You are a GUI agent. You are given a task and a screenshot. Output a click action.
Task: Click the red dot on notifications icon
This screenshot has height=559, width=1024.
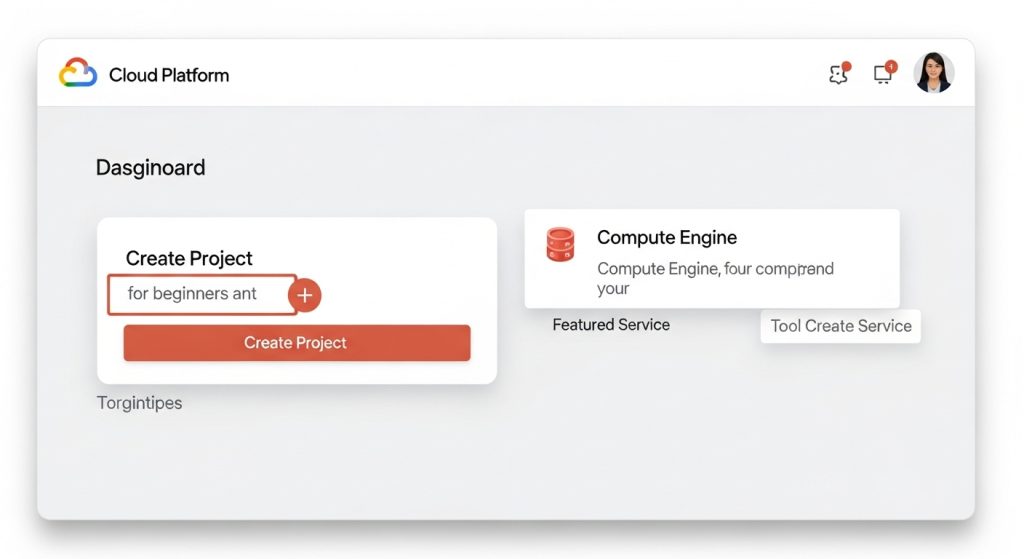(846, 66)
